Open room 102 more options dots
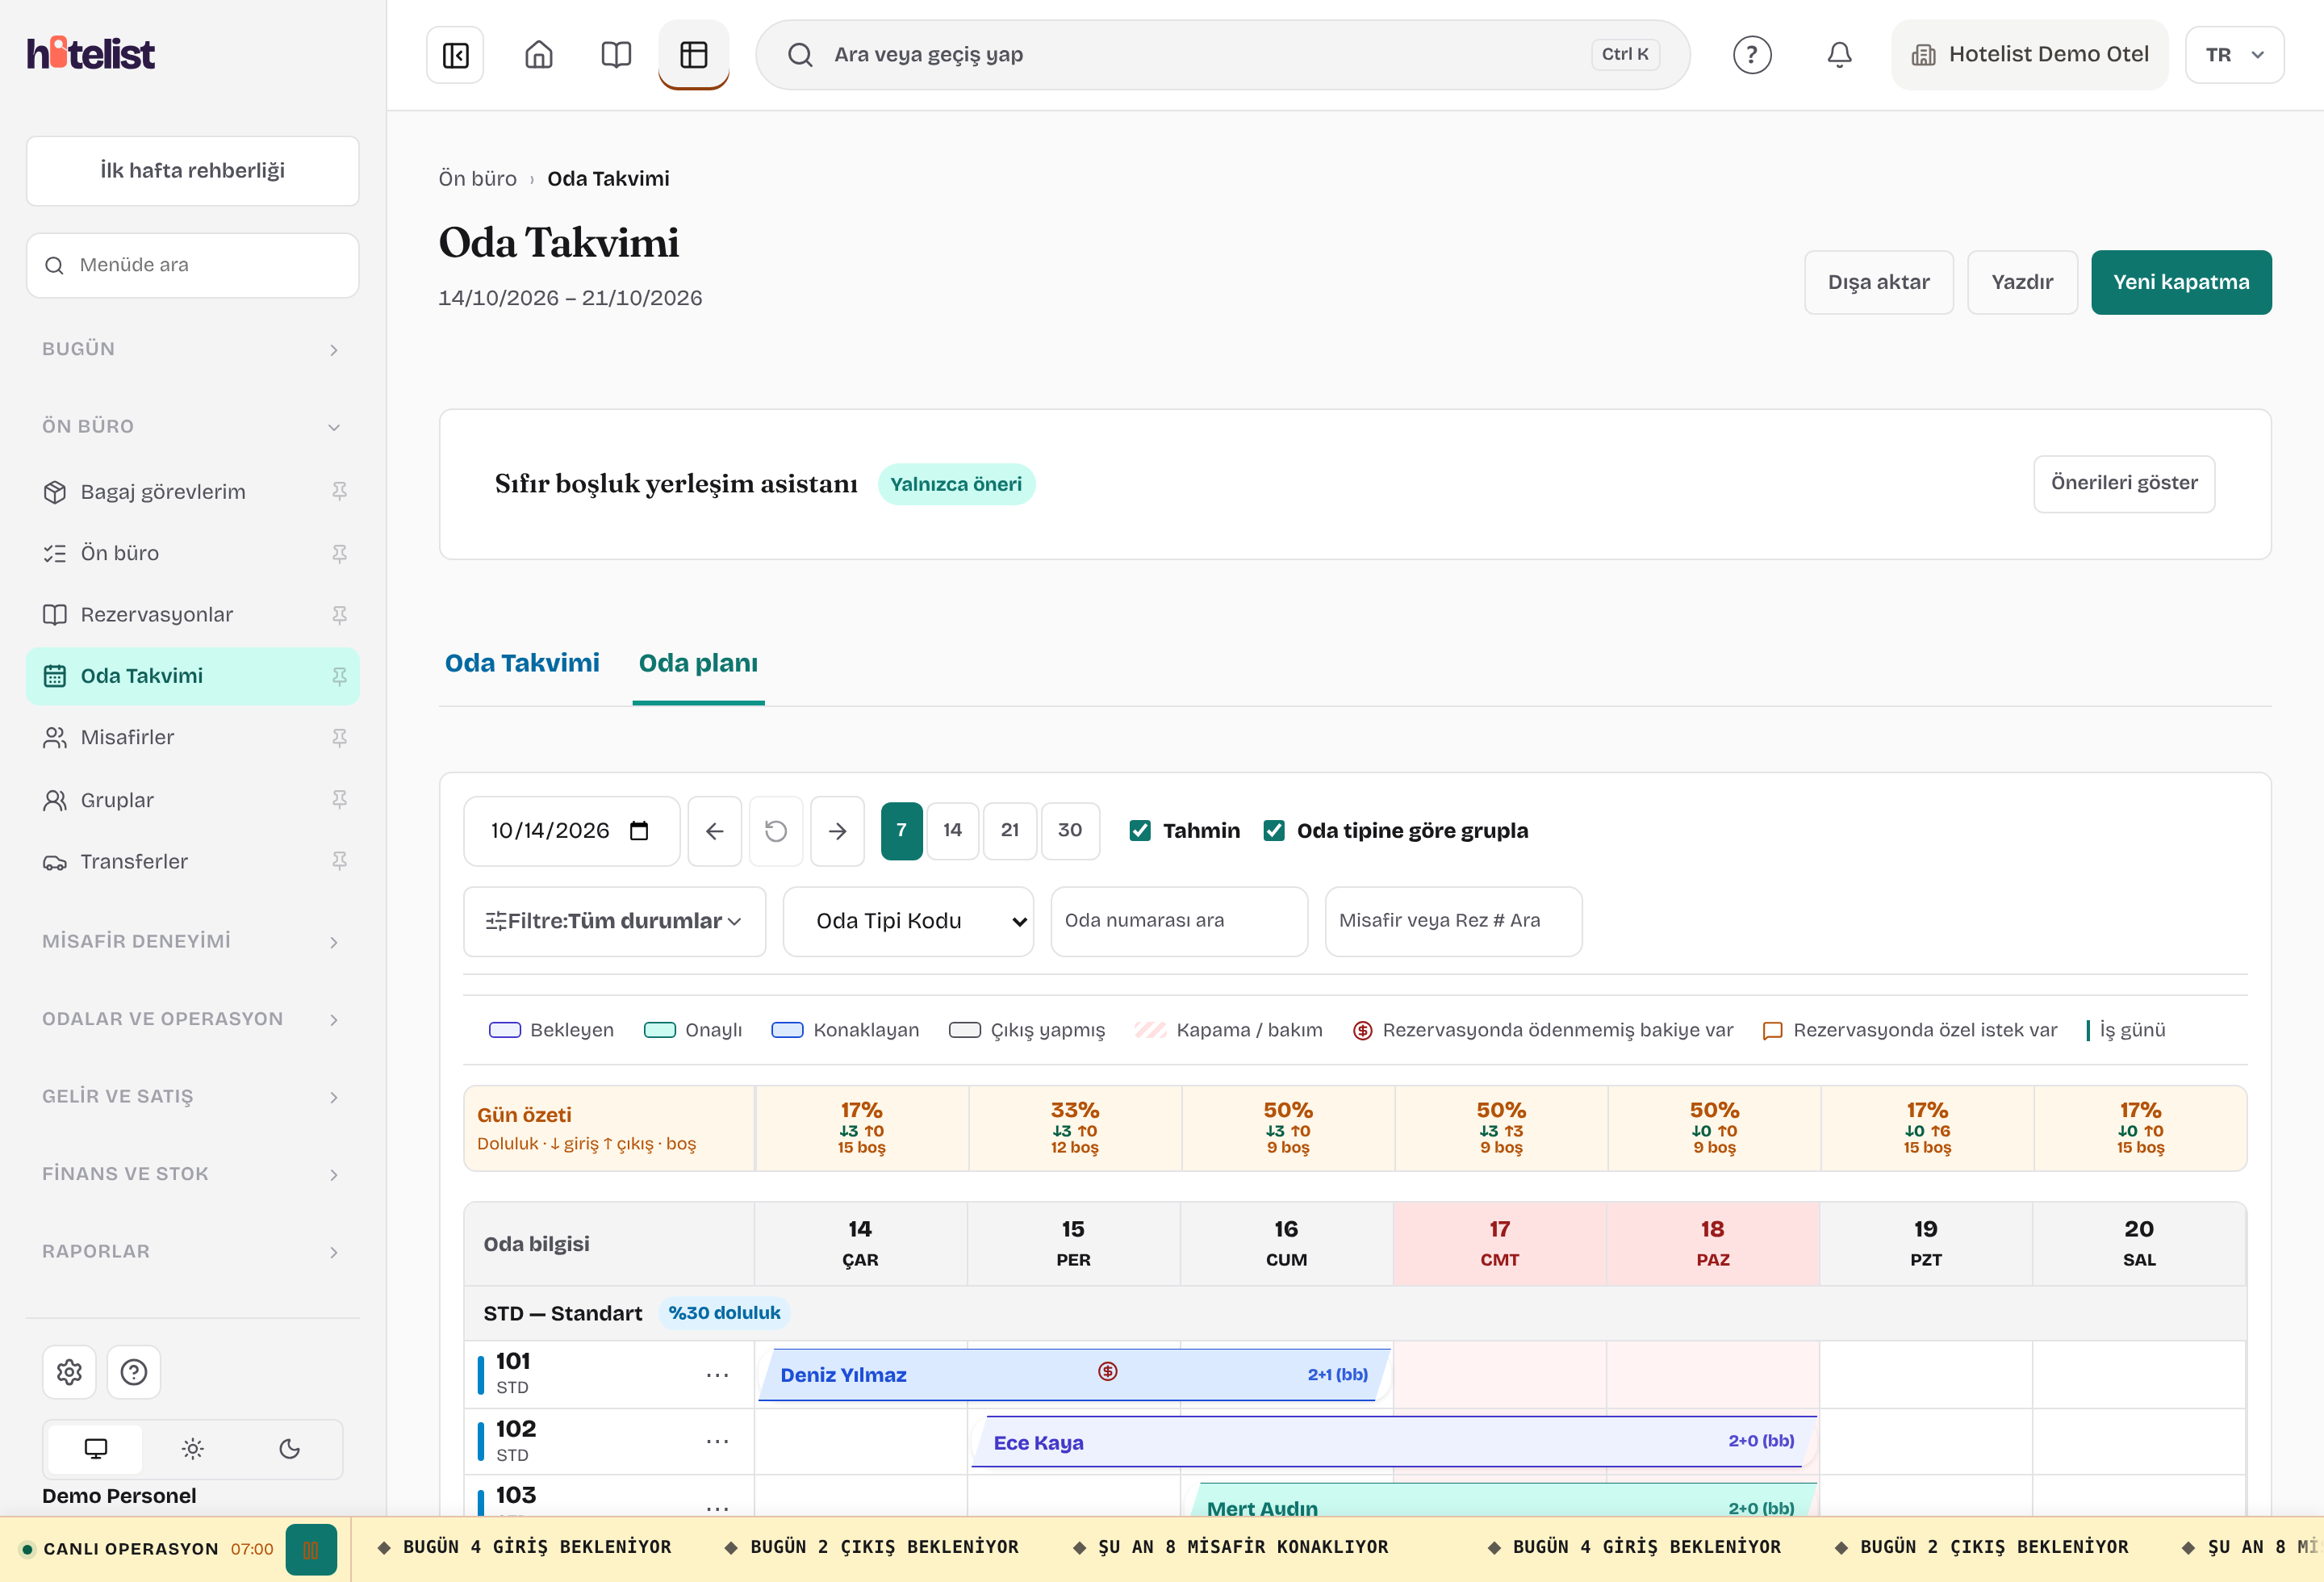Screen dimensions: 2324x1582 [x=717, y=1441]
